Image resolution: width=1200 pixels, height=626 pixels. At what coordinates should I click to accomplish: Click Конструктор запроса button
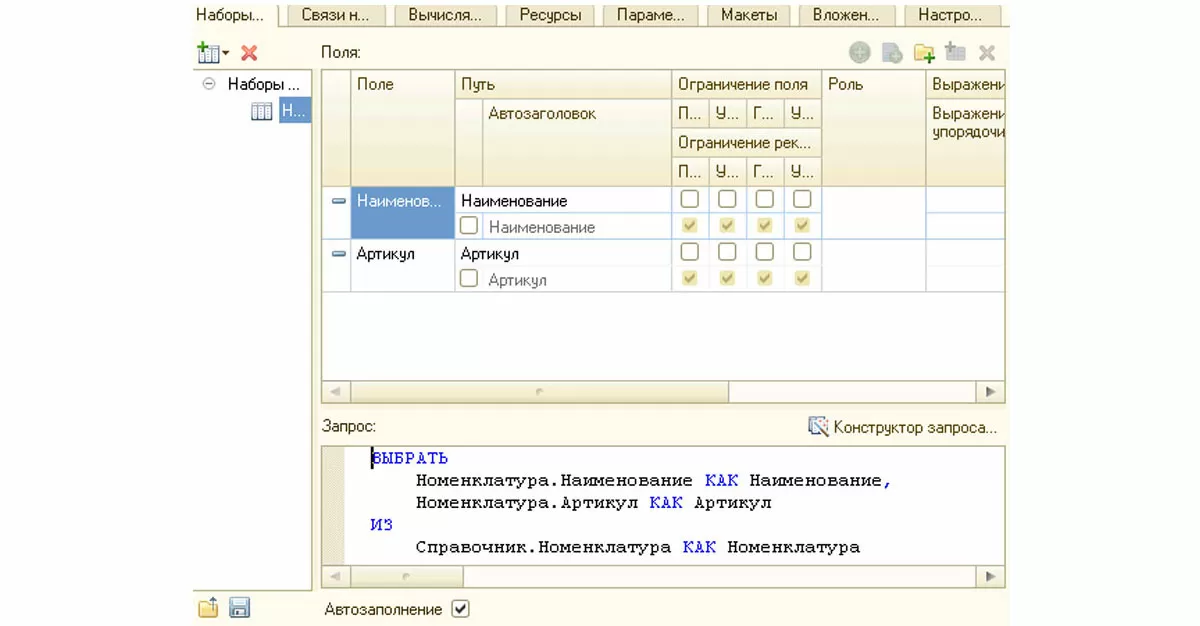914,427
